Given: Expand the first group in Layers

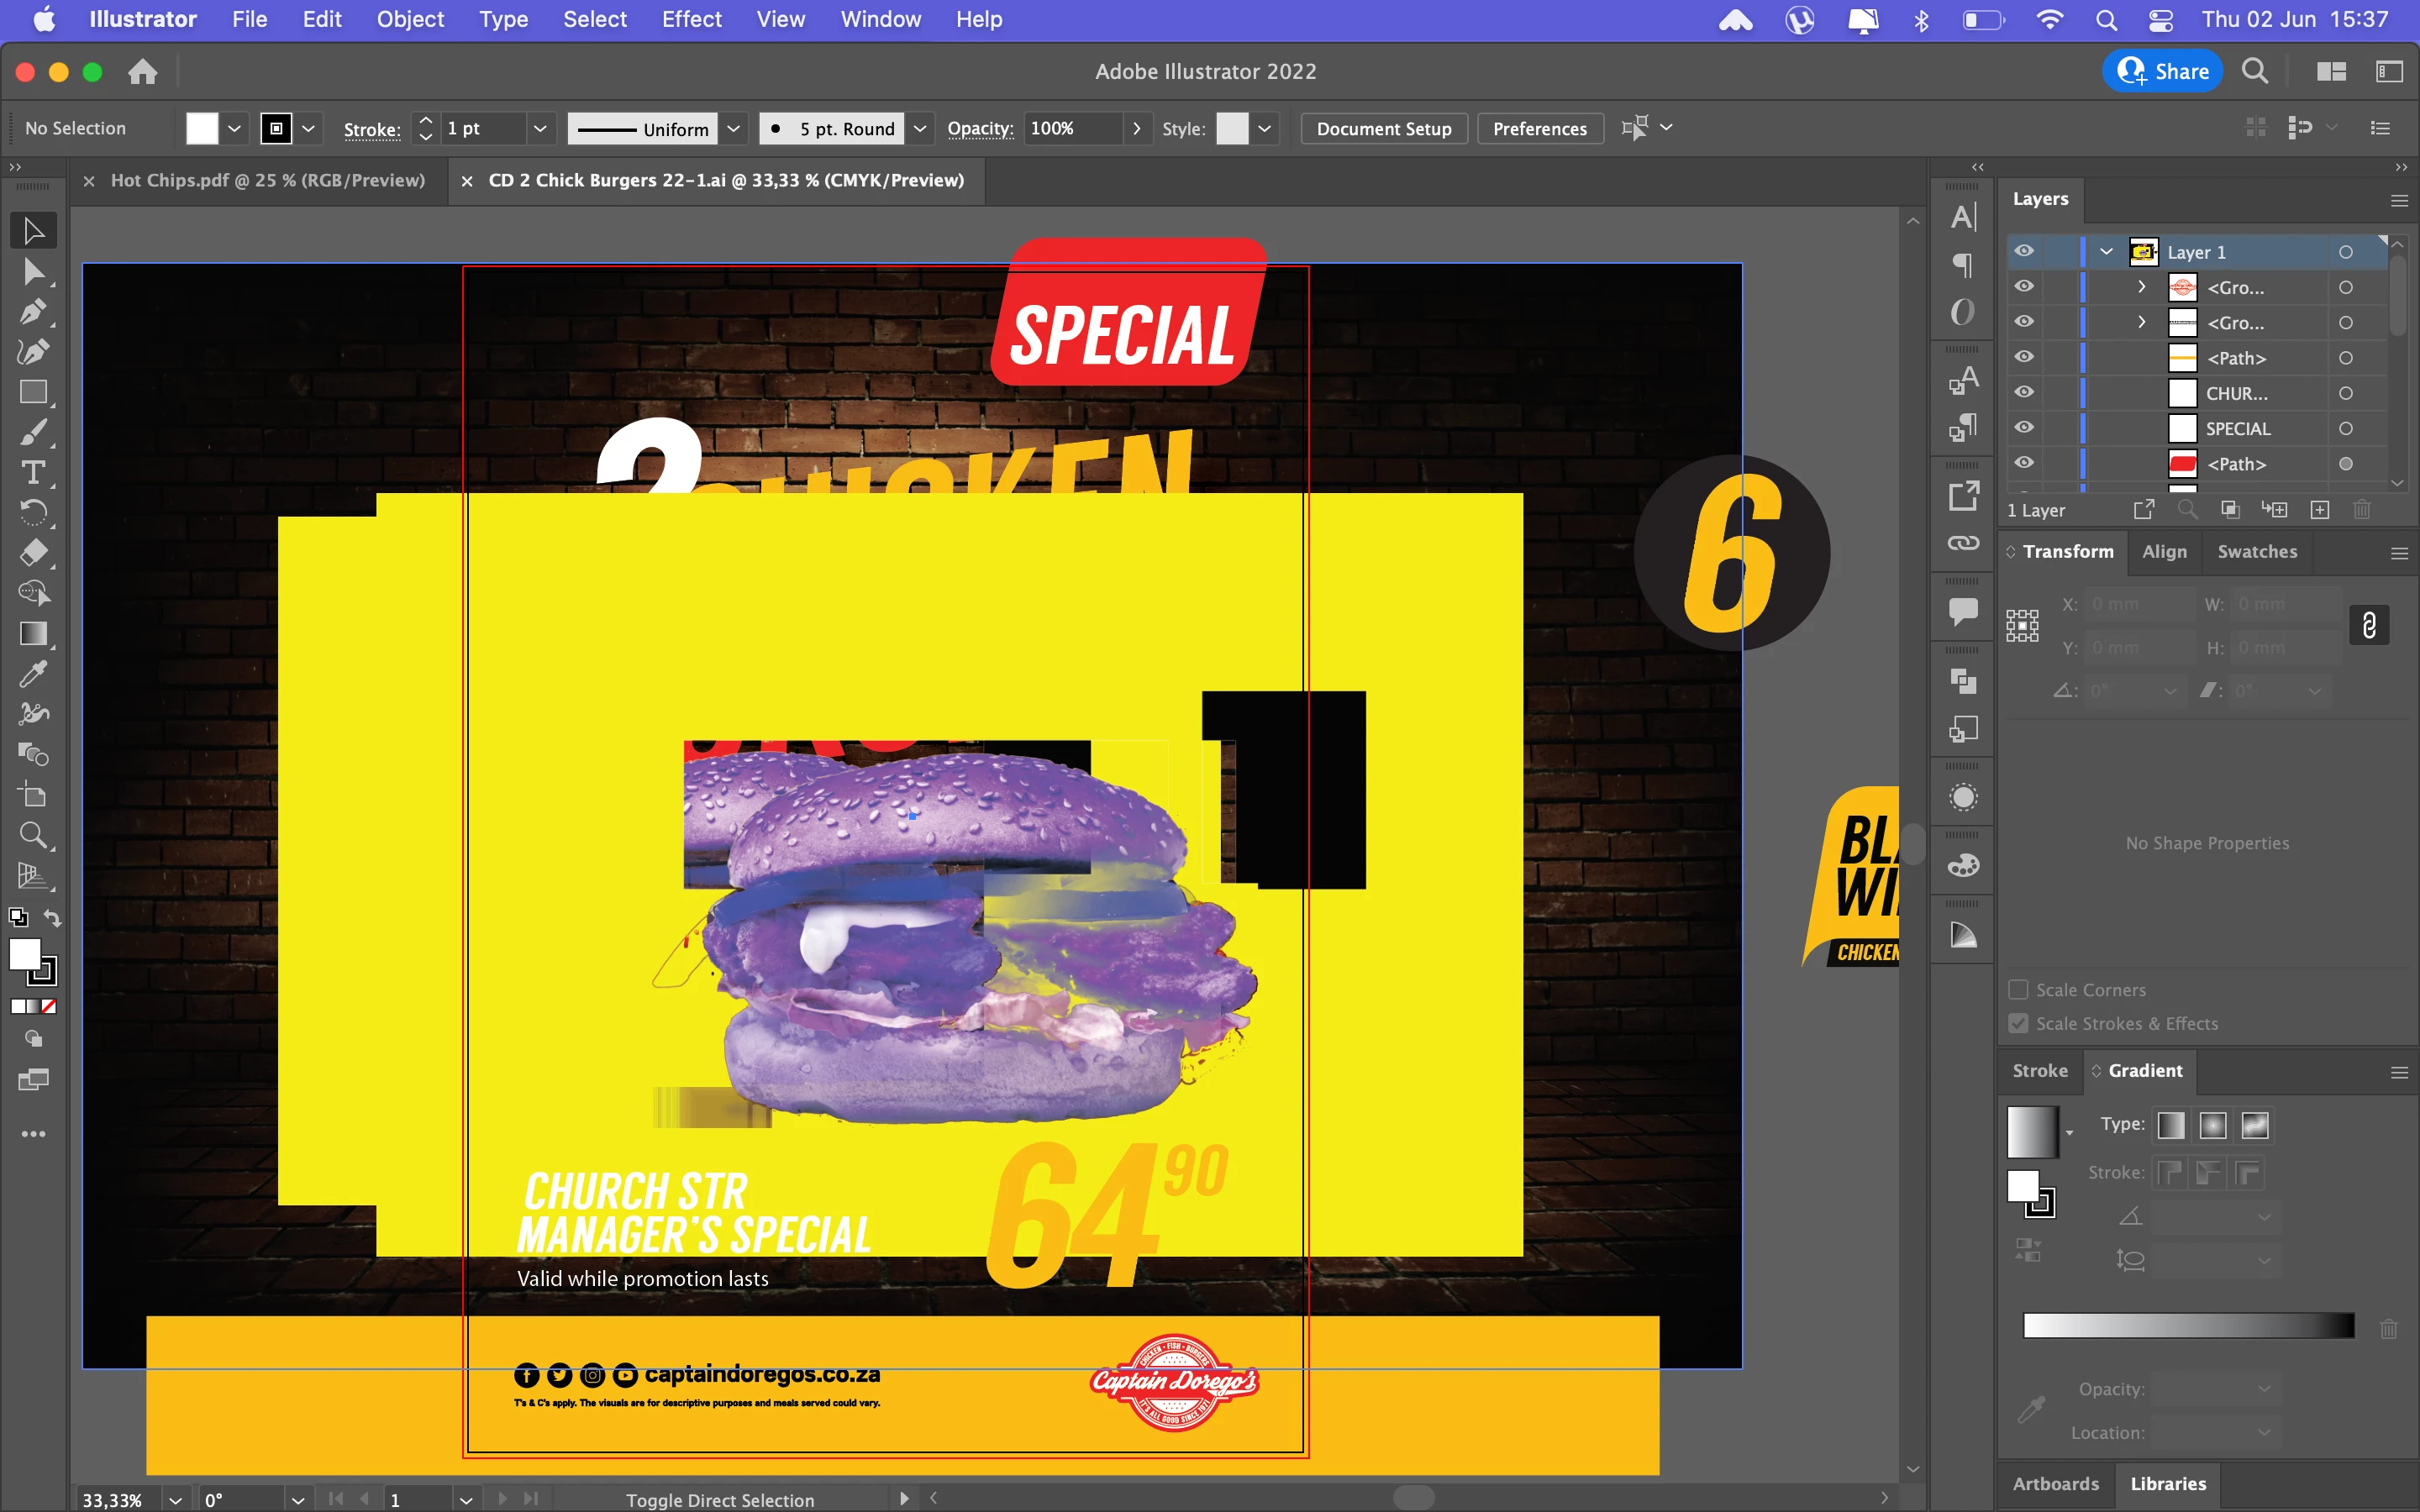Looking at the screenshot, I should click(2141, 287).
